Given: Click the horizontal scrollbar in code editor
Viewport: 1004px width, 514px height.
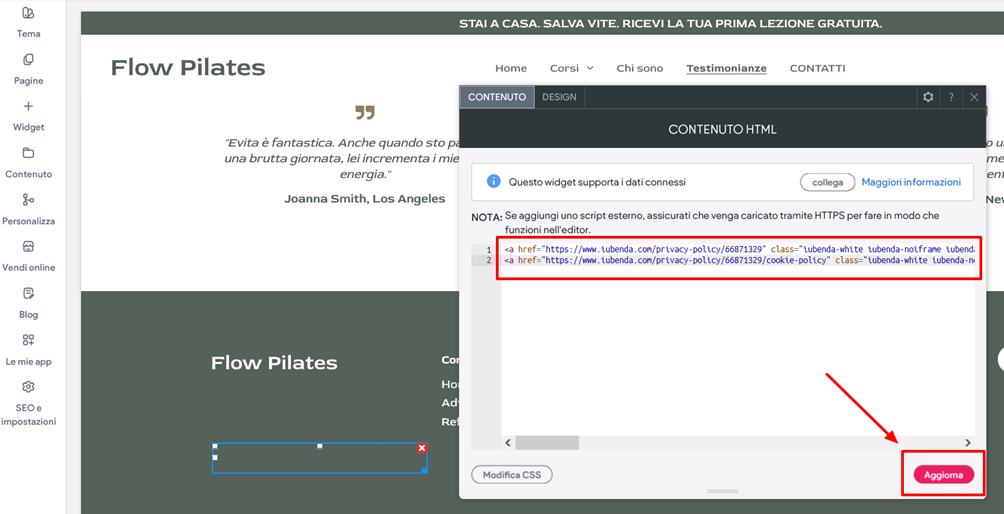Looking at the screenshot, I should pyautogui.click(x=547, y=442).
